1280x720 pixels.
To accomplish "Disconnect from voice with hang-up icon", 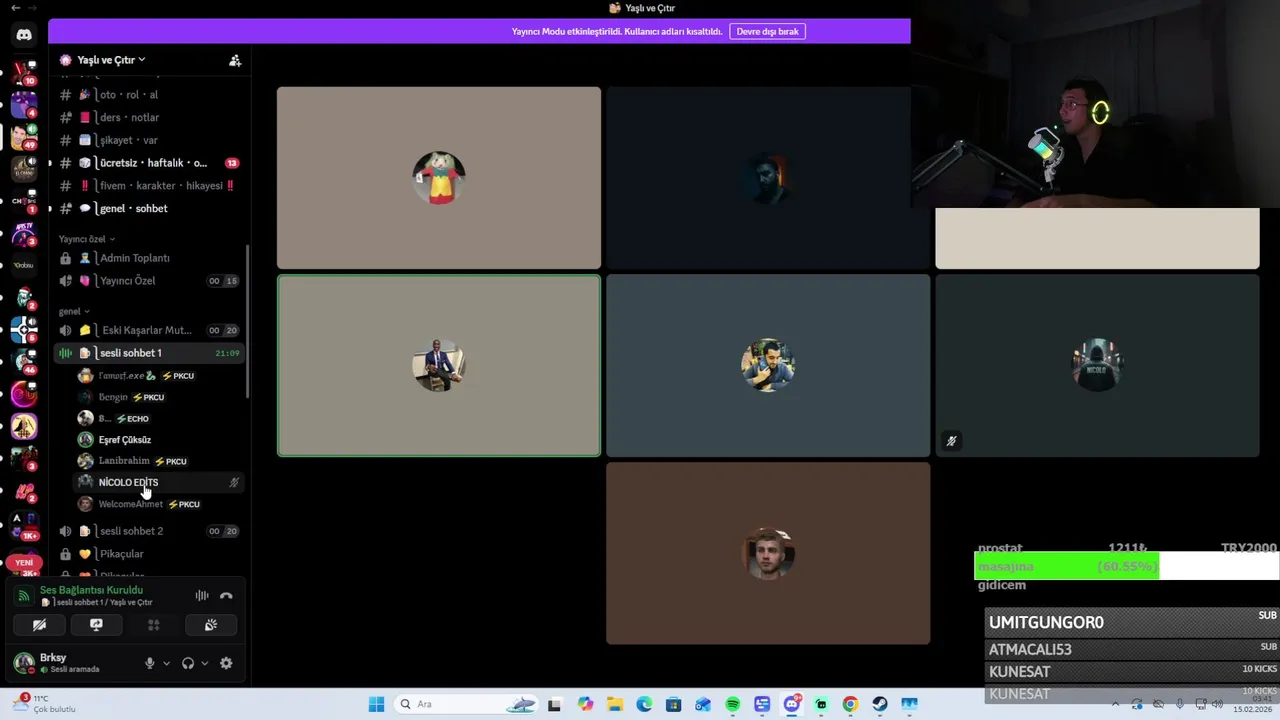I will coord(226,596).
